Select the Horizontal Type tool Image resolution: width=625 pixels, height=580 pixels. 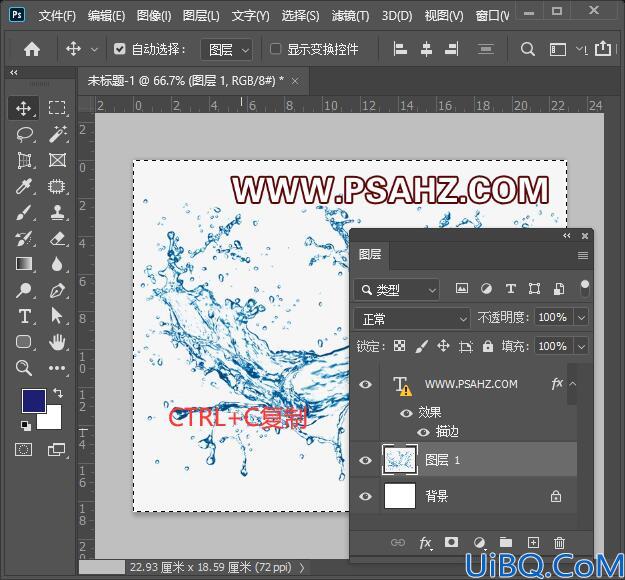pyautogui.click(x=24, y=316)
